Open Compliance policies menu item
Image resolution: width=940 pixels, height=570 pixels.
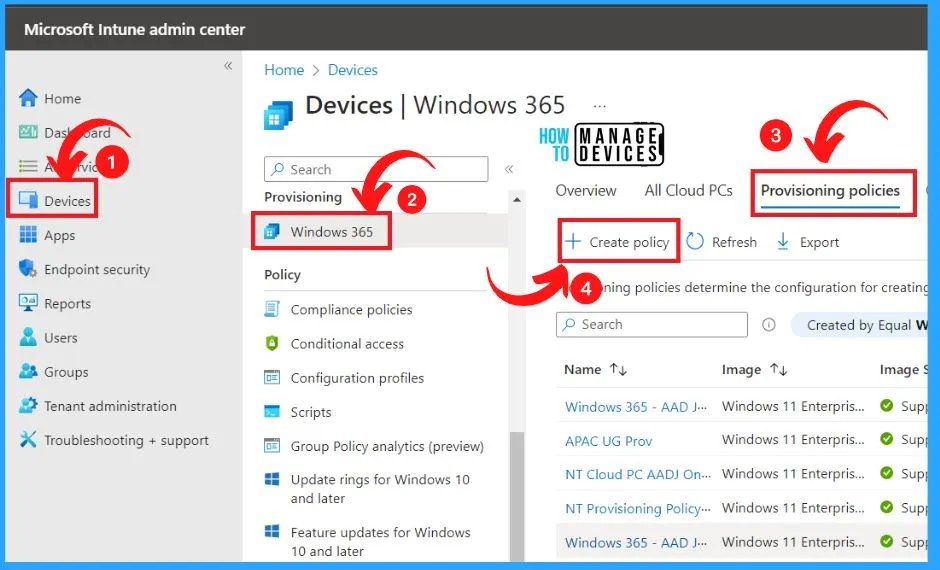(351, 309)
